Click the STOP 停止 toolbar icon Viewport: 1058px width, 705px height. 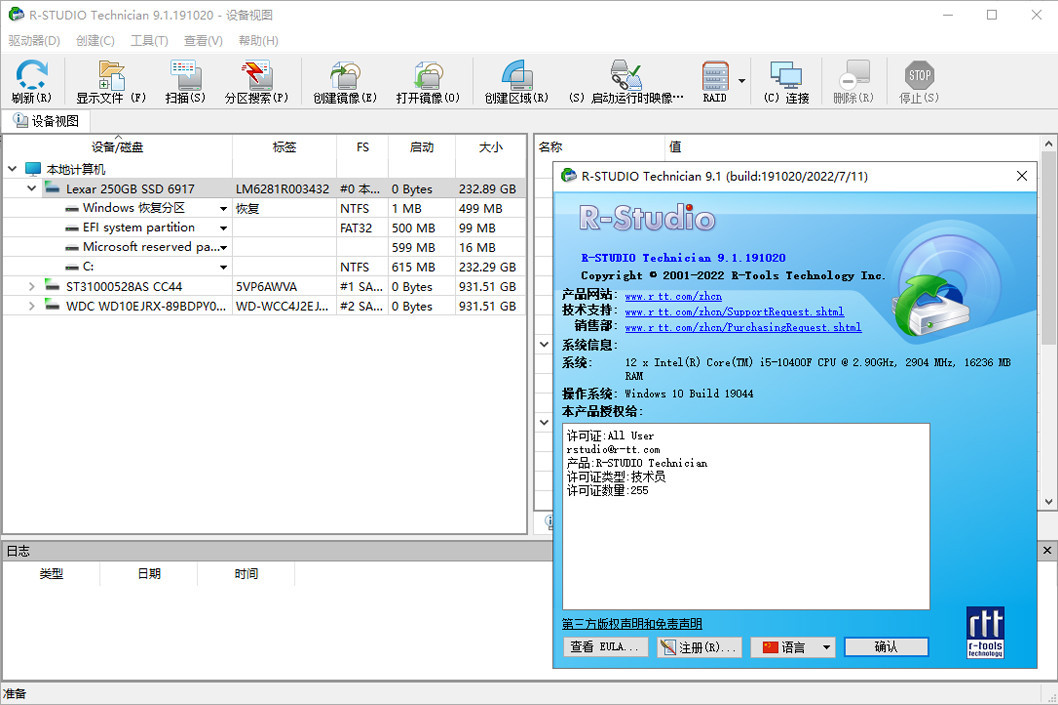[918, 80]
